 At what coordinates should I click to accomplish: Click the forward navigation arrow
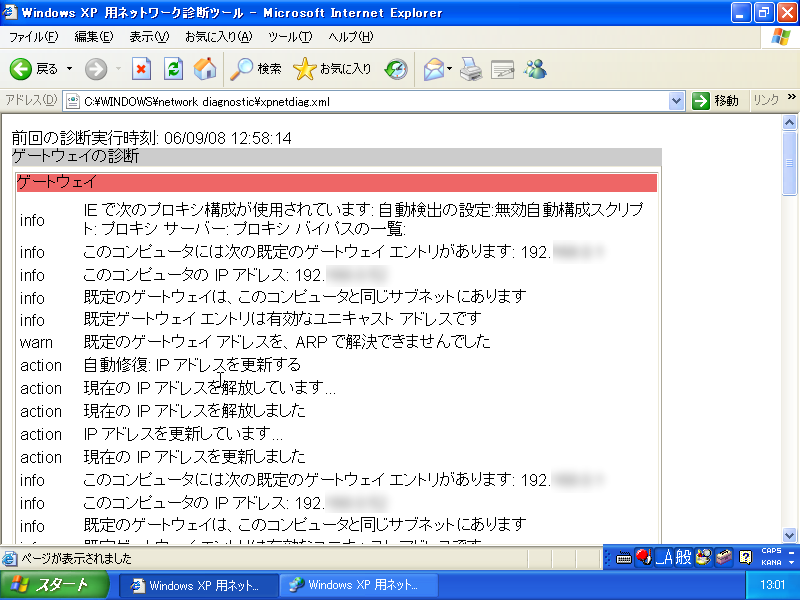coord(96,69)
